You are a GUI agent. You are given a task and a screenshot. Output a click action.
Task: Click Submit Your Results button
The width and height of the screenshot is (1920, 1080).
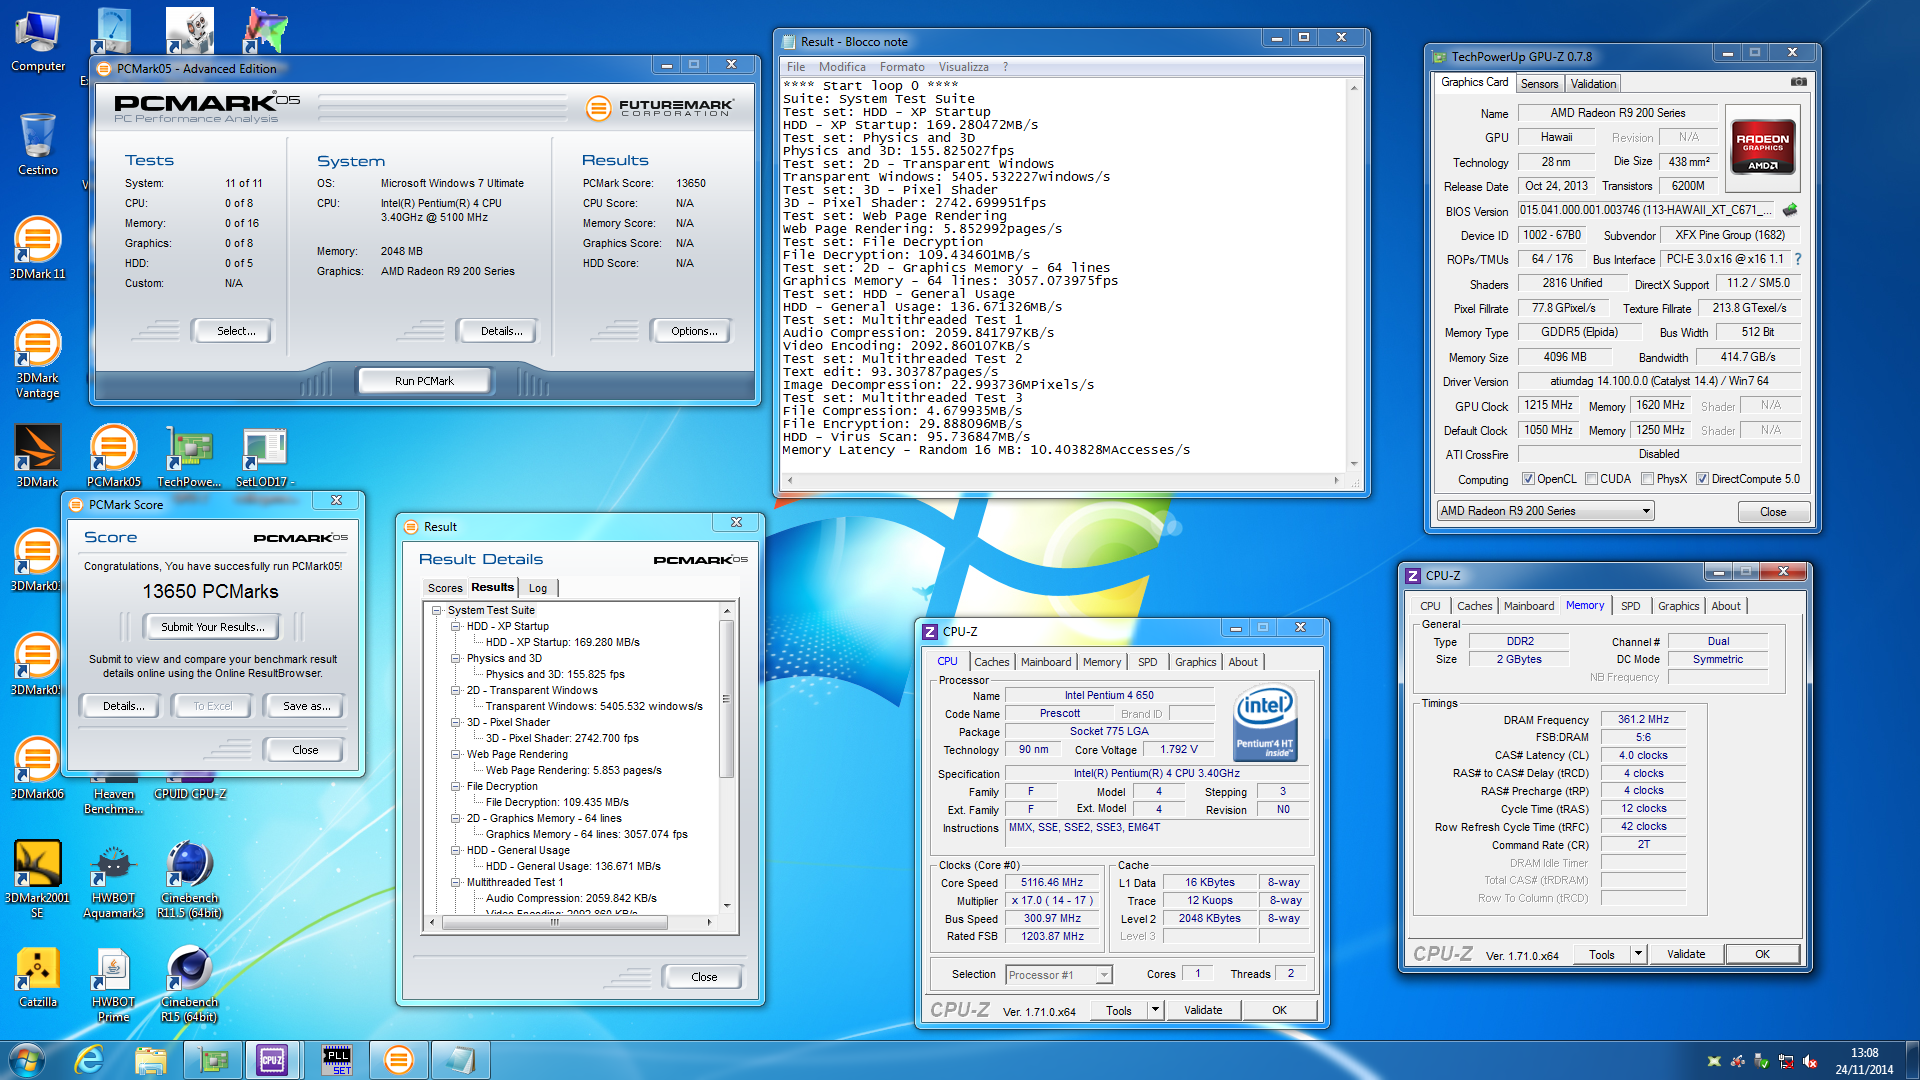coord(213,627)
